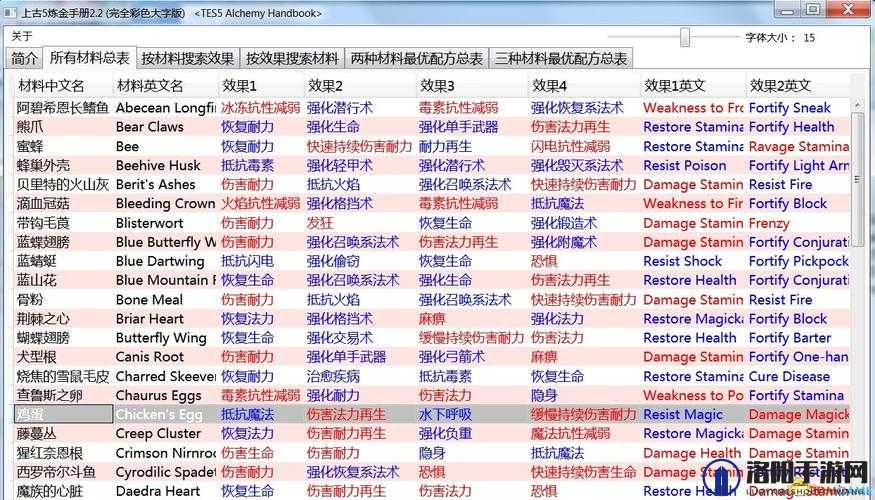This screenshot has height=500, width=875.
Task: Open the 按效果搜索材料 tab
Action: click(292, 58)
